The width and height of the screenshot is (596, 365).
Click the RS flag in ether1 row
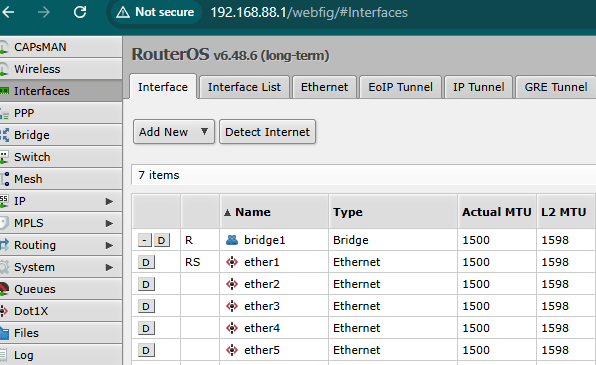coord(192,262)
